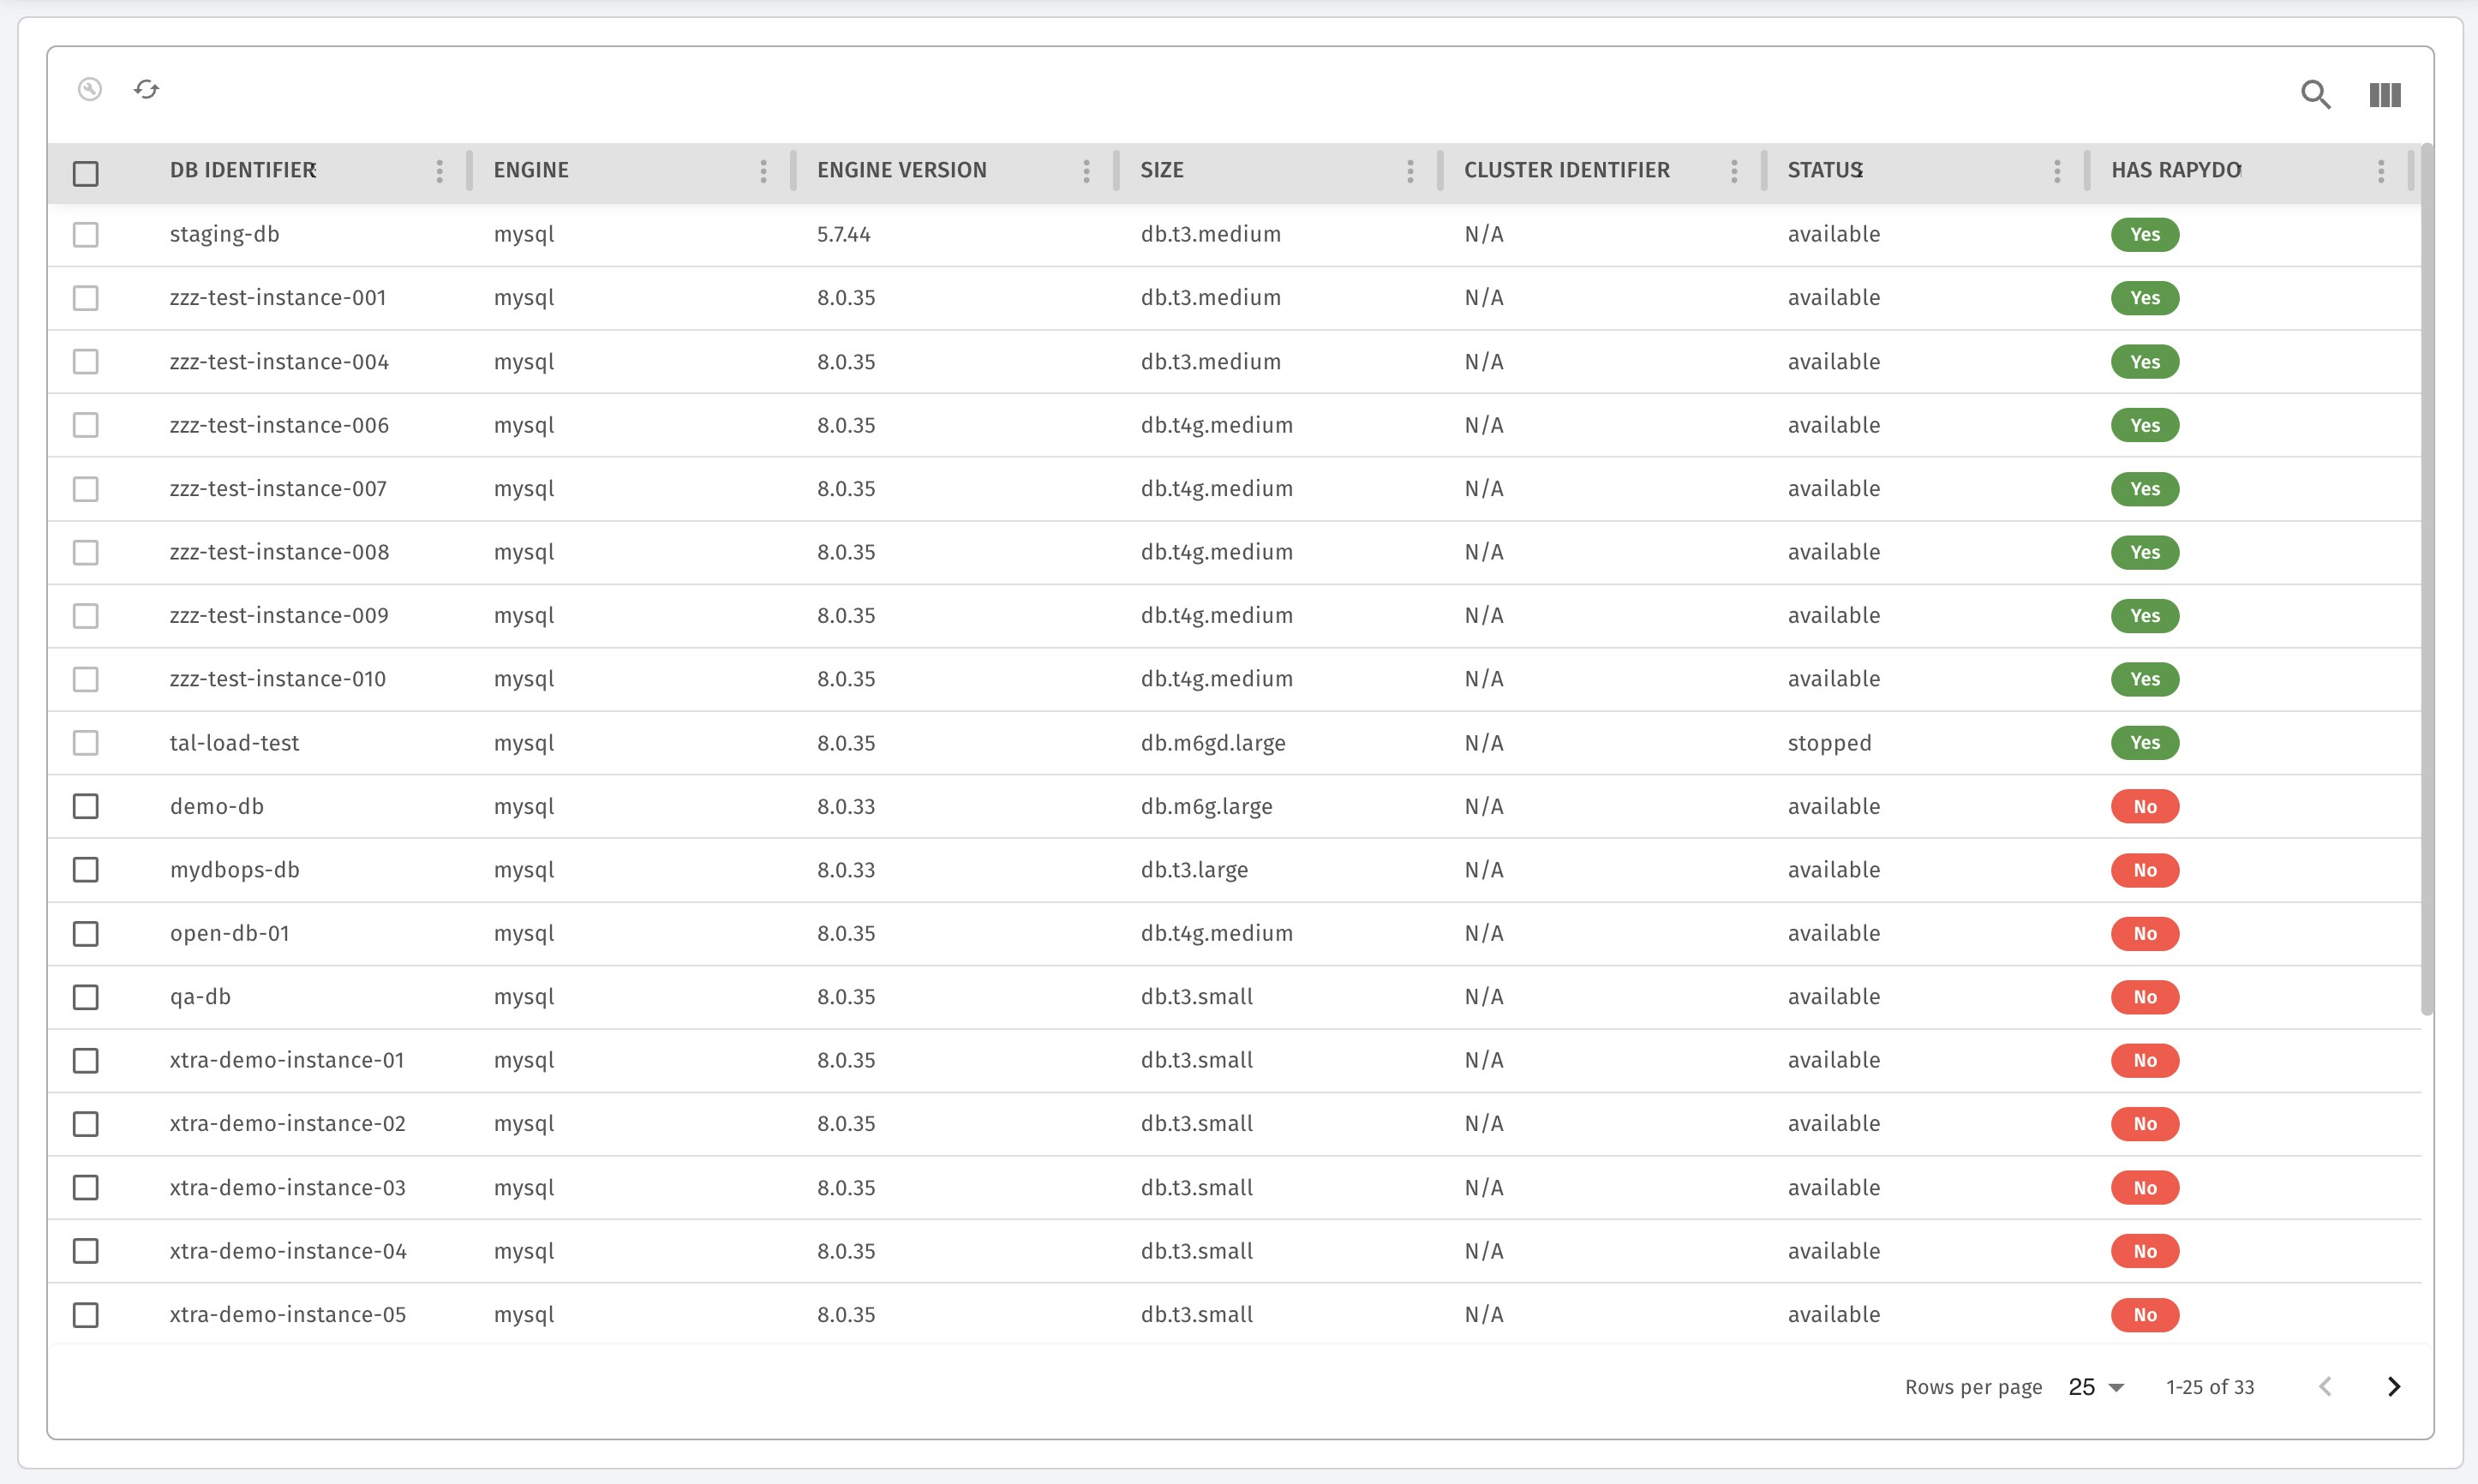Click the xtra-demo-instance-03 row
The image size is (2478, 1484).
point(287,1187)
